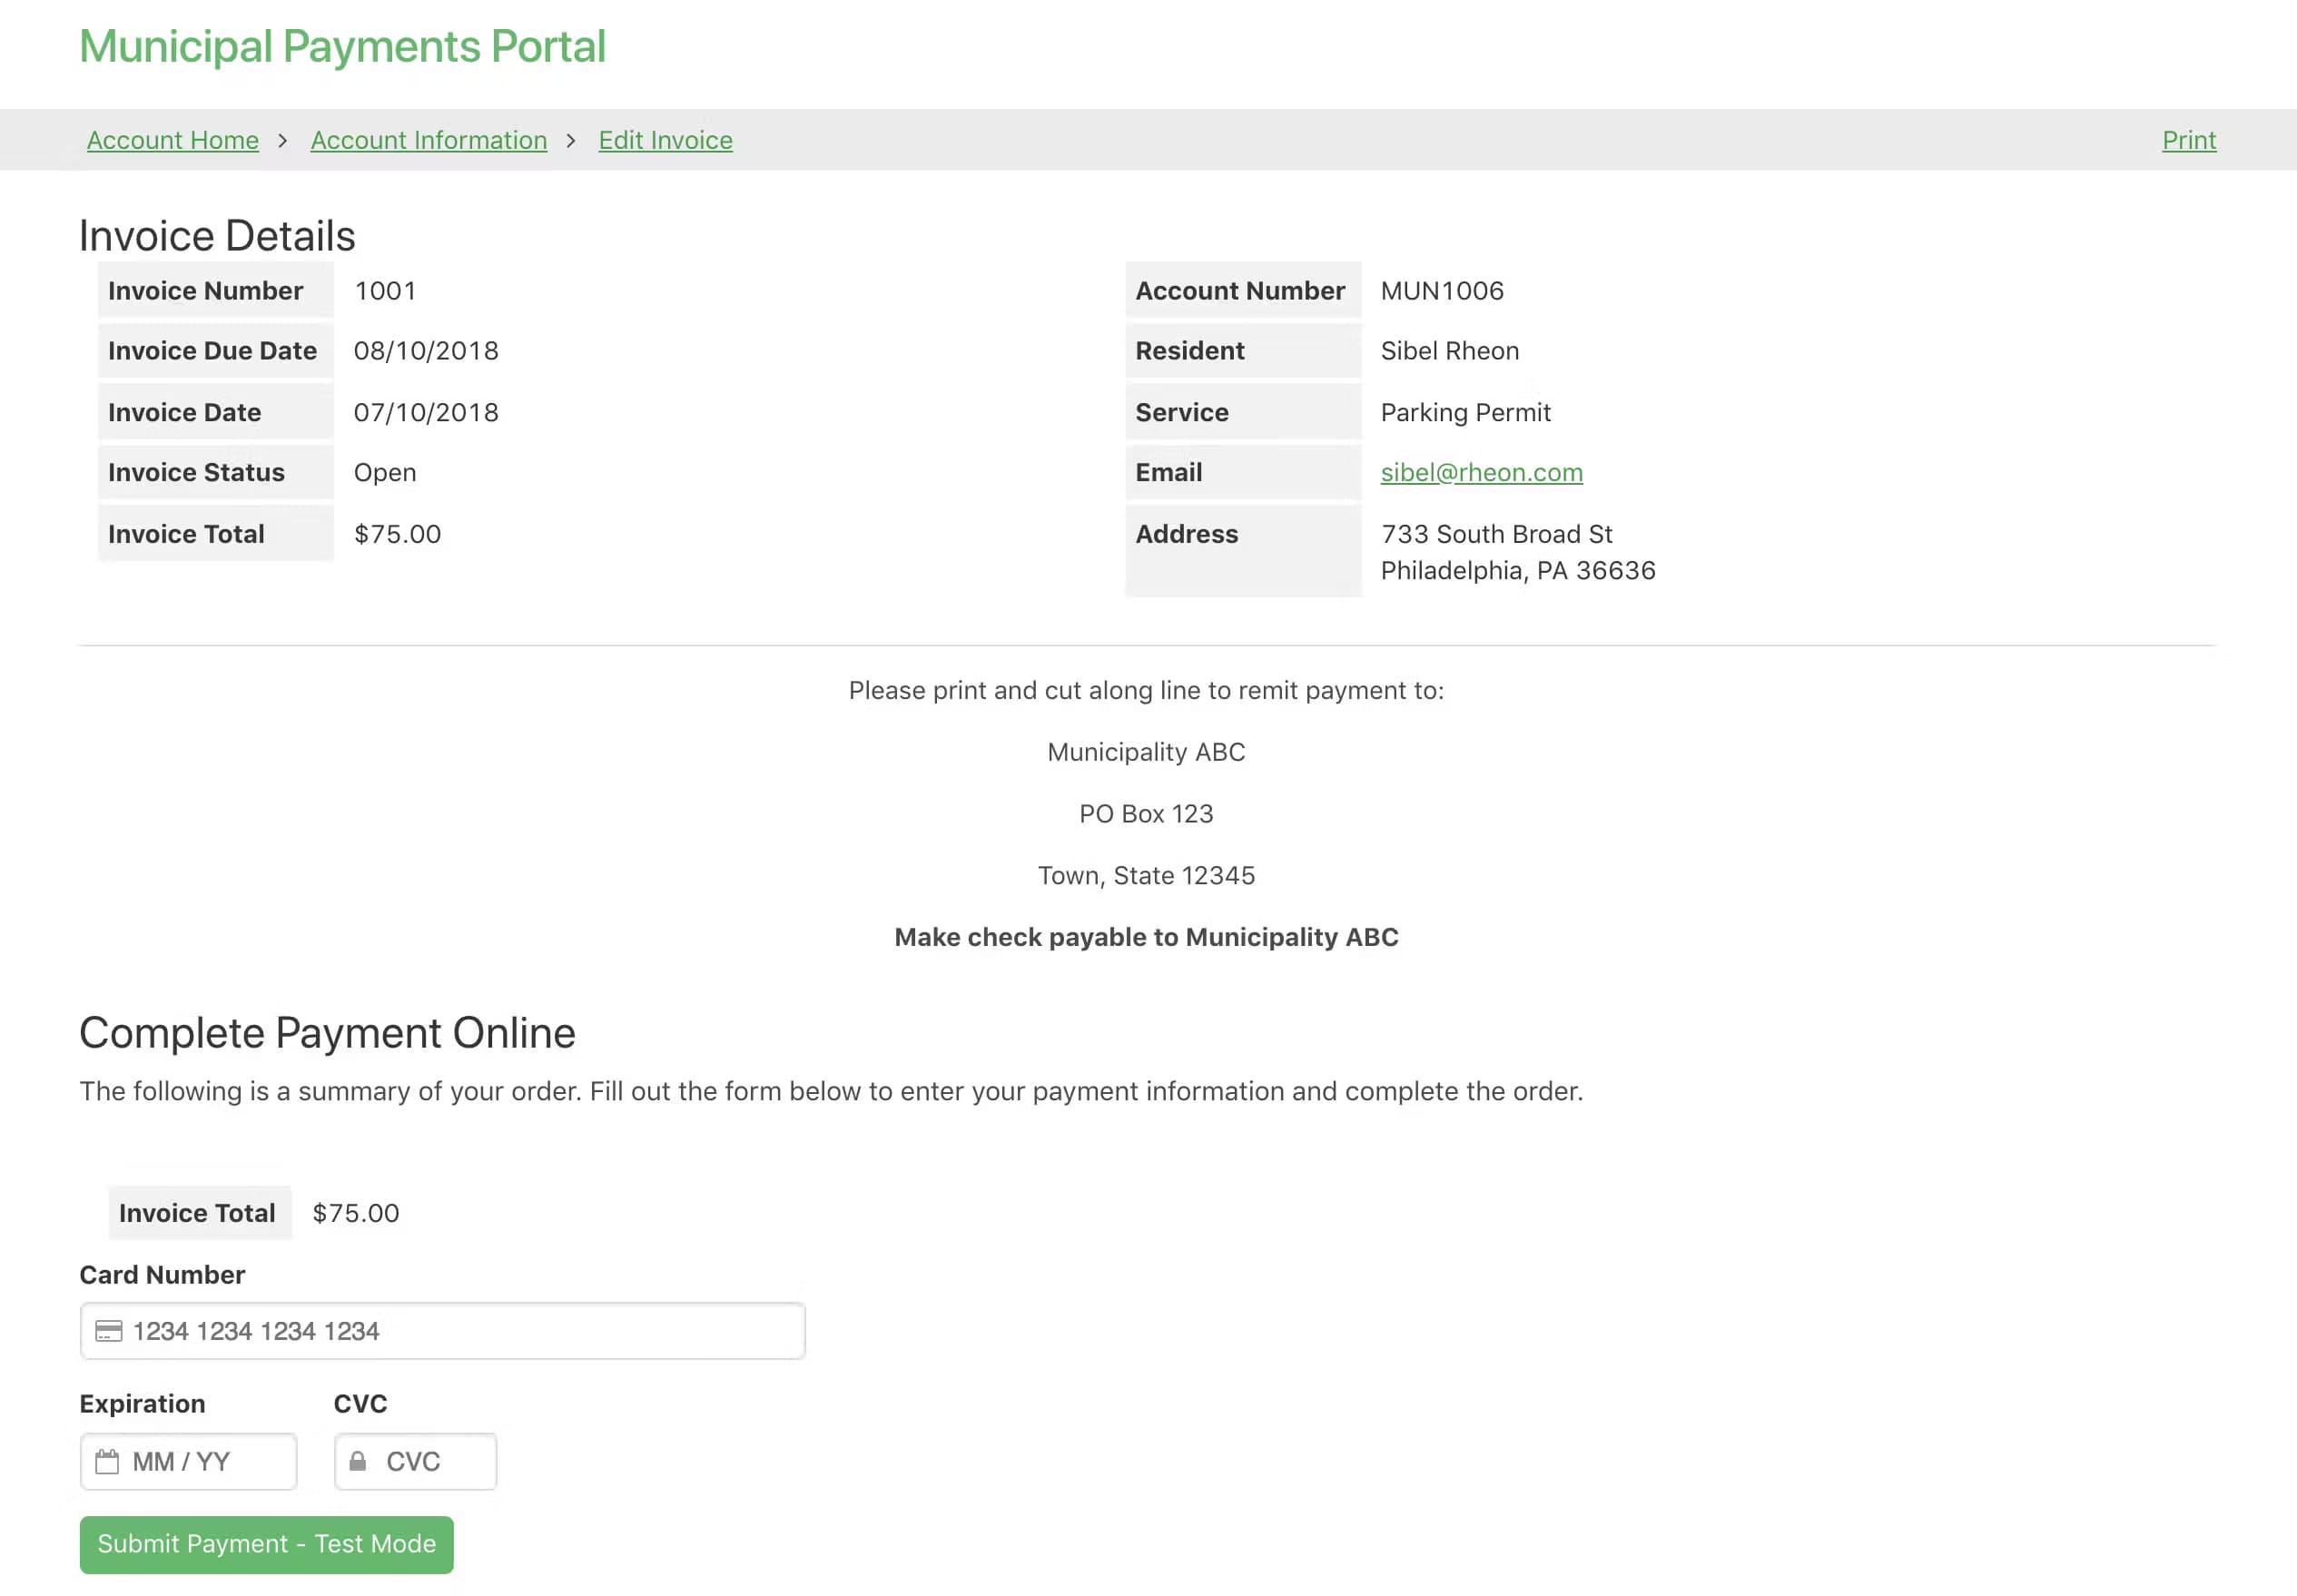
Task: Click the chevron before Edit Invoice breadcrumb
Action: pos(571,141)
